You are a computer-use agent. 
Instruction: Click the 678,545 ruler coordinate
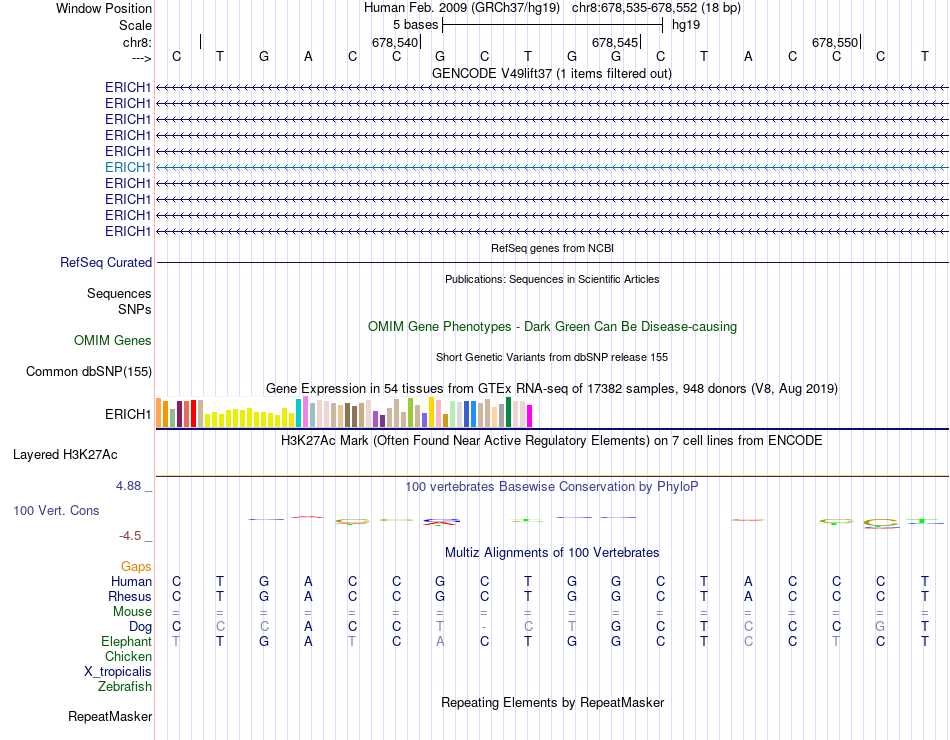614,42
